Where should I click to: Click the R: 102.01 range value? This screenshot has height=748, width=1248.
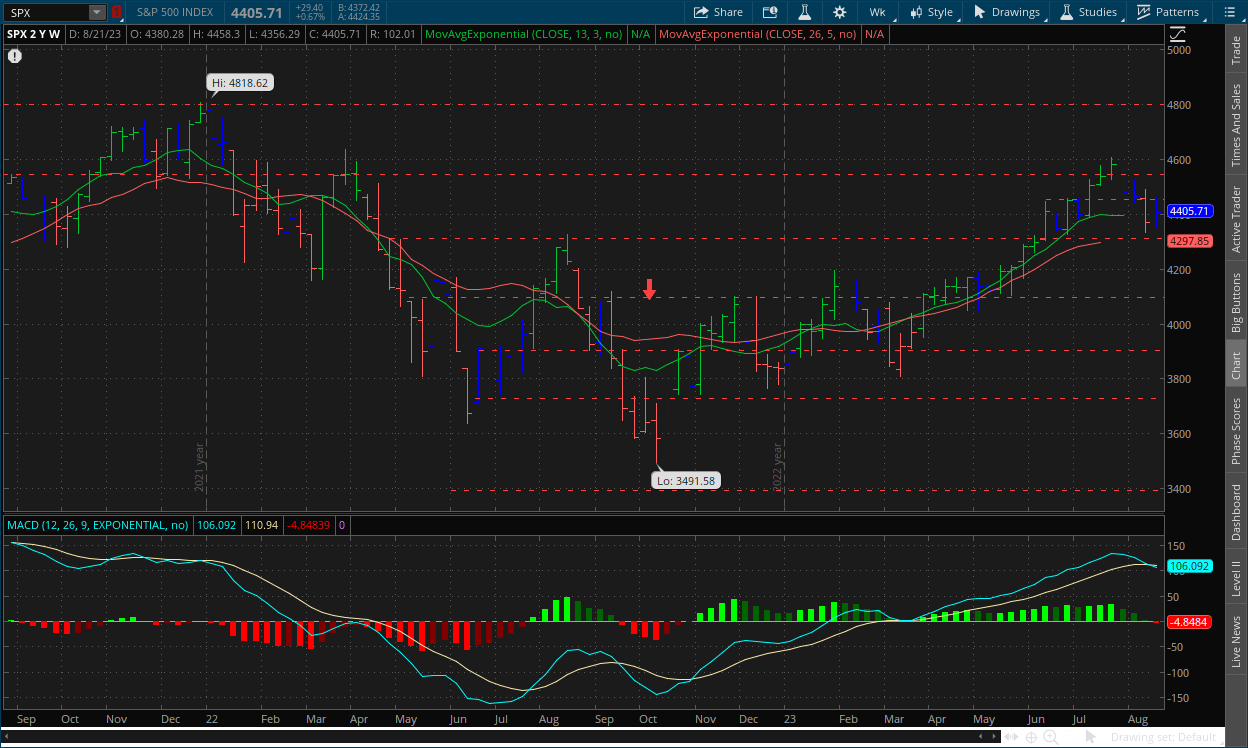click(392, 34)
